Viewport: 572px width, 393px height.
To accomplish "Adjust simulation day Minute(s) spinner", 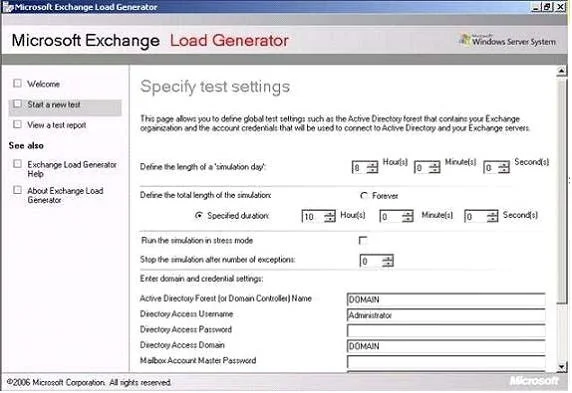I will point(434,168).
